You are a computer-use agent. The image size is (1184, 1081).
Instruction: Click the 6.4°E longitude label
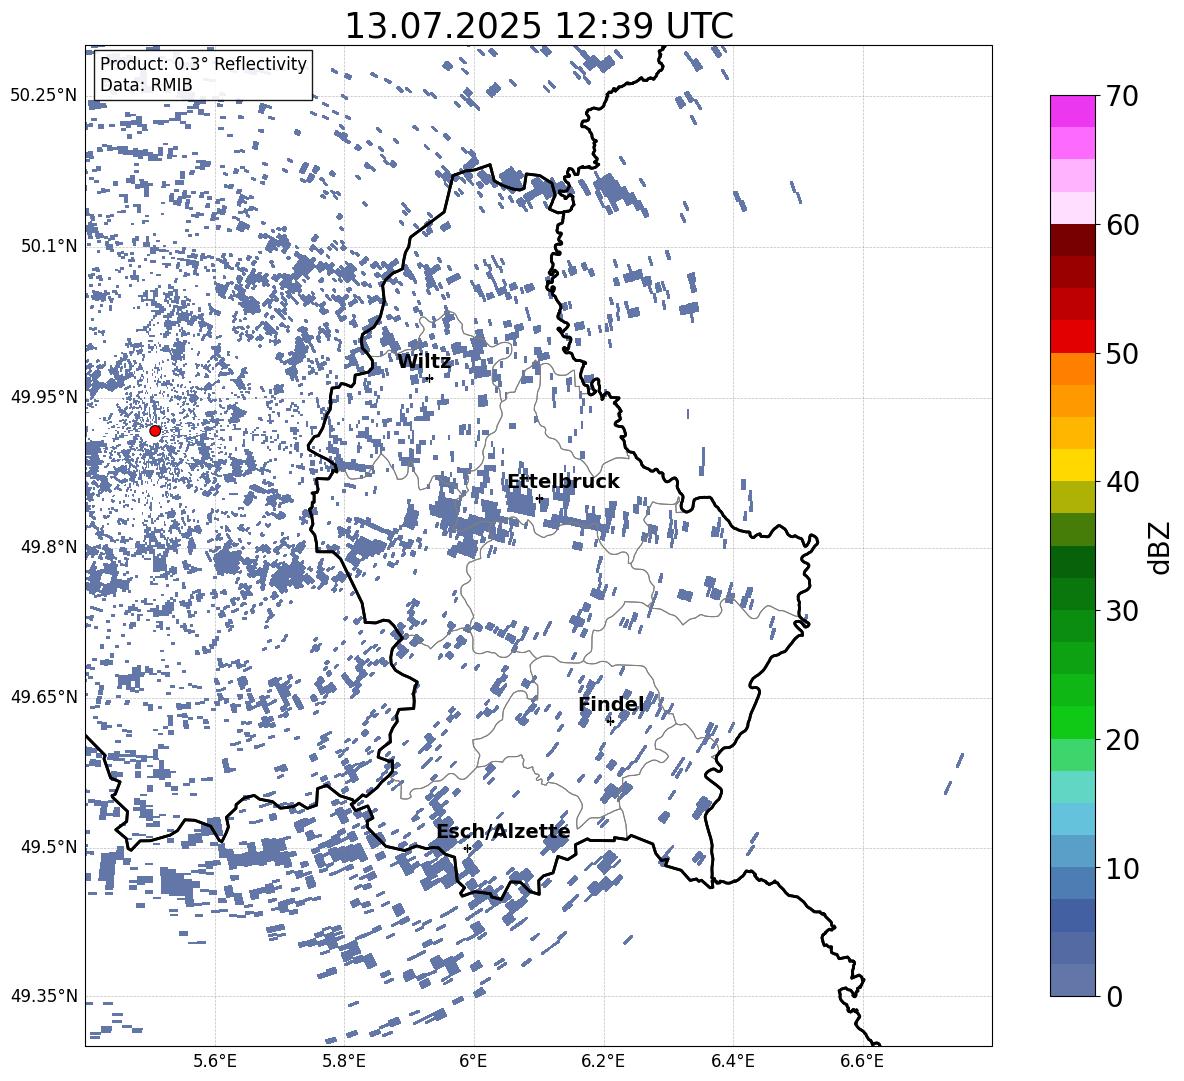tap(732, 1061)
